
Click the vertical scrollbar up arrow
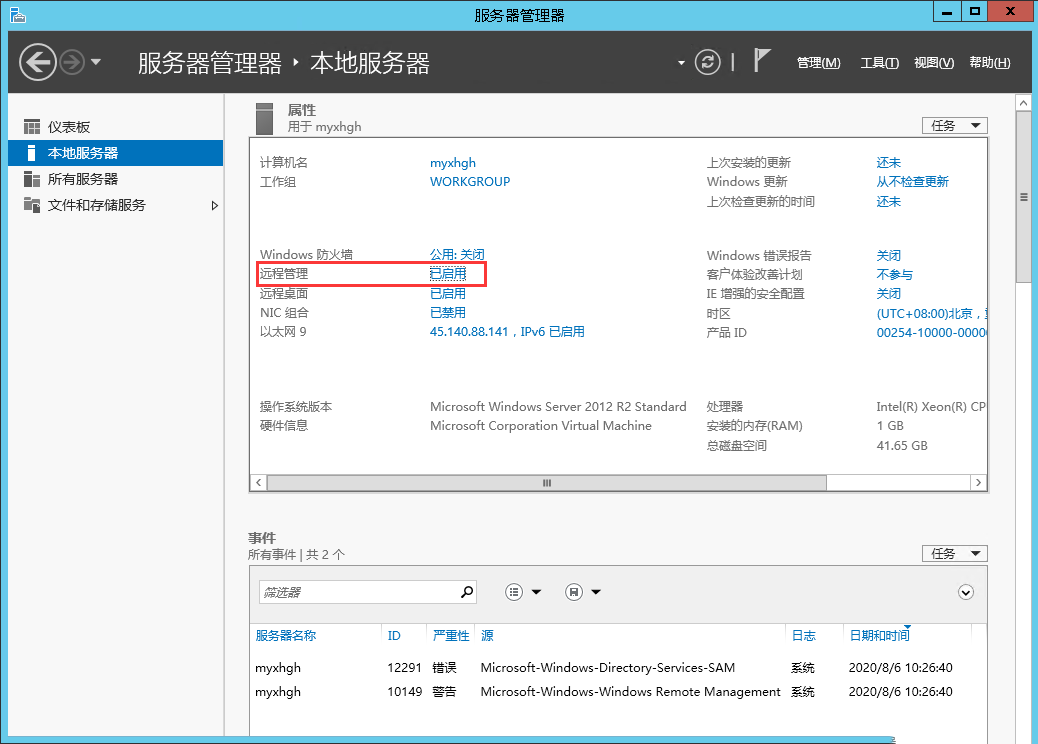coord(1023,103)
